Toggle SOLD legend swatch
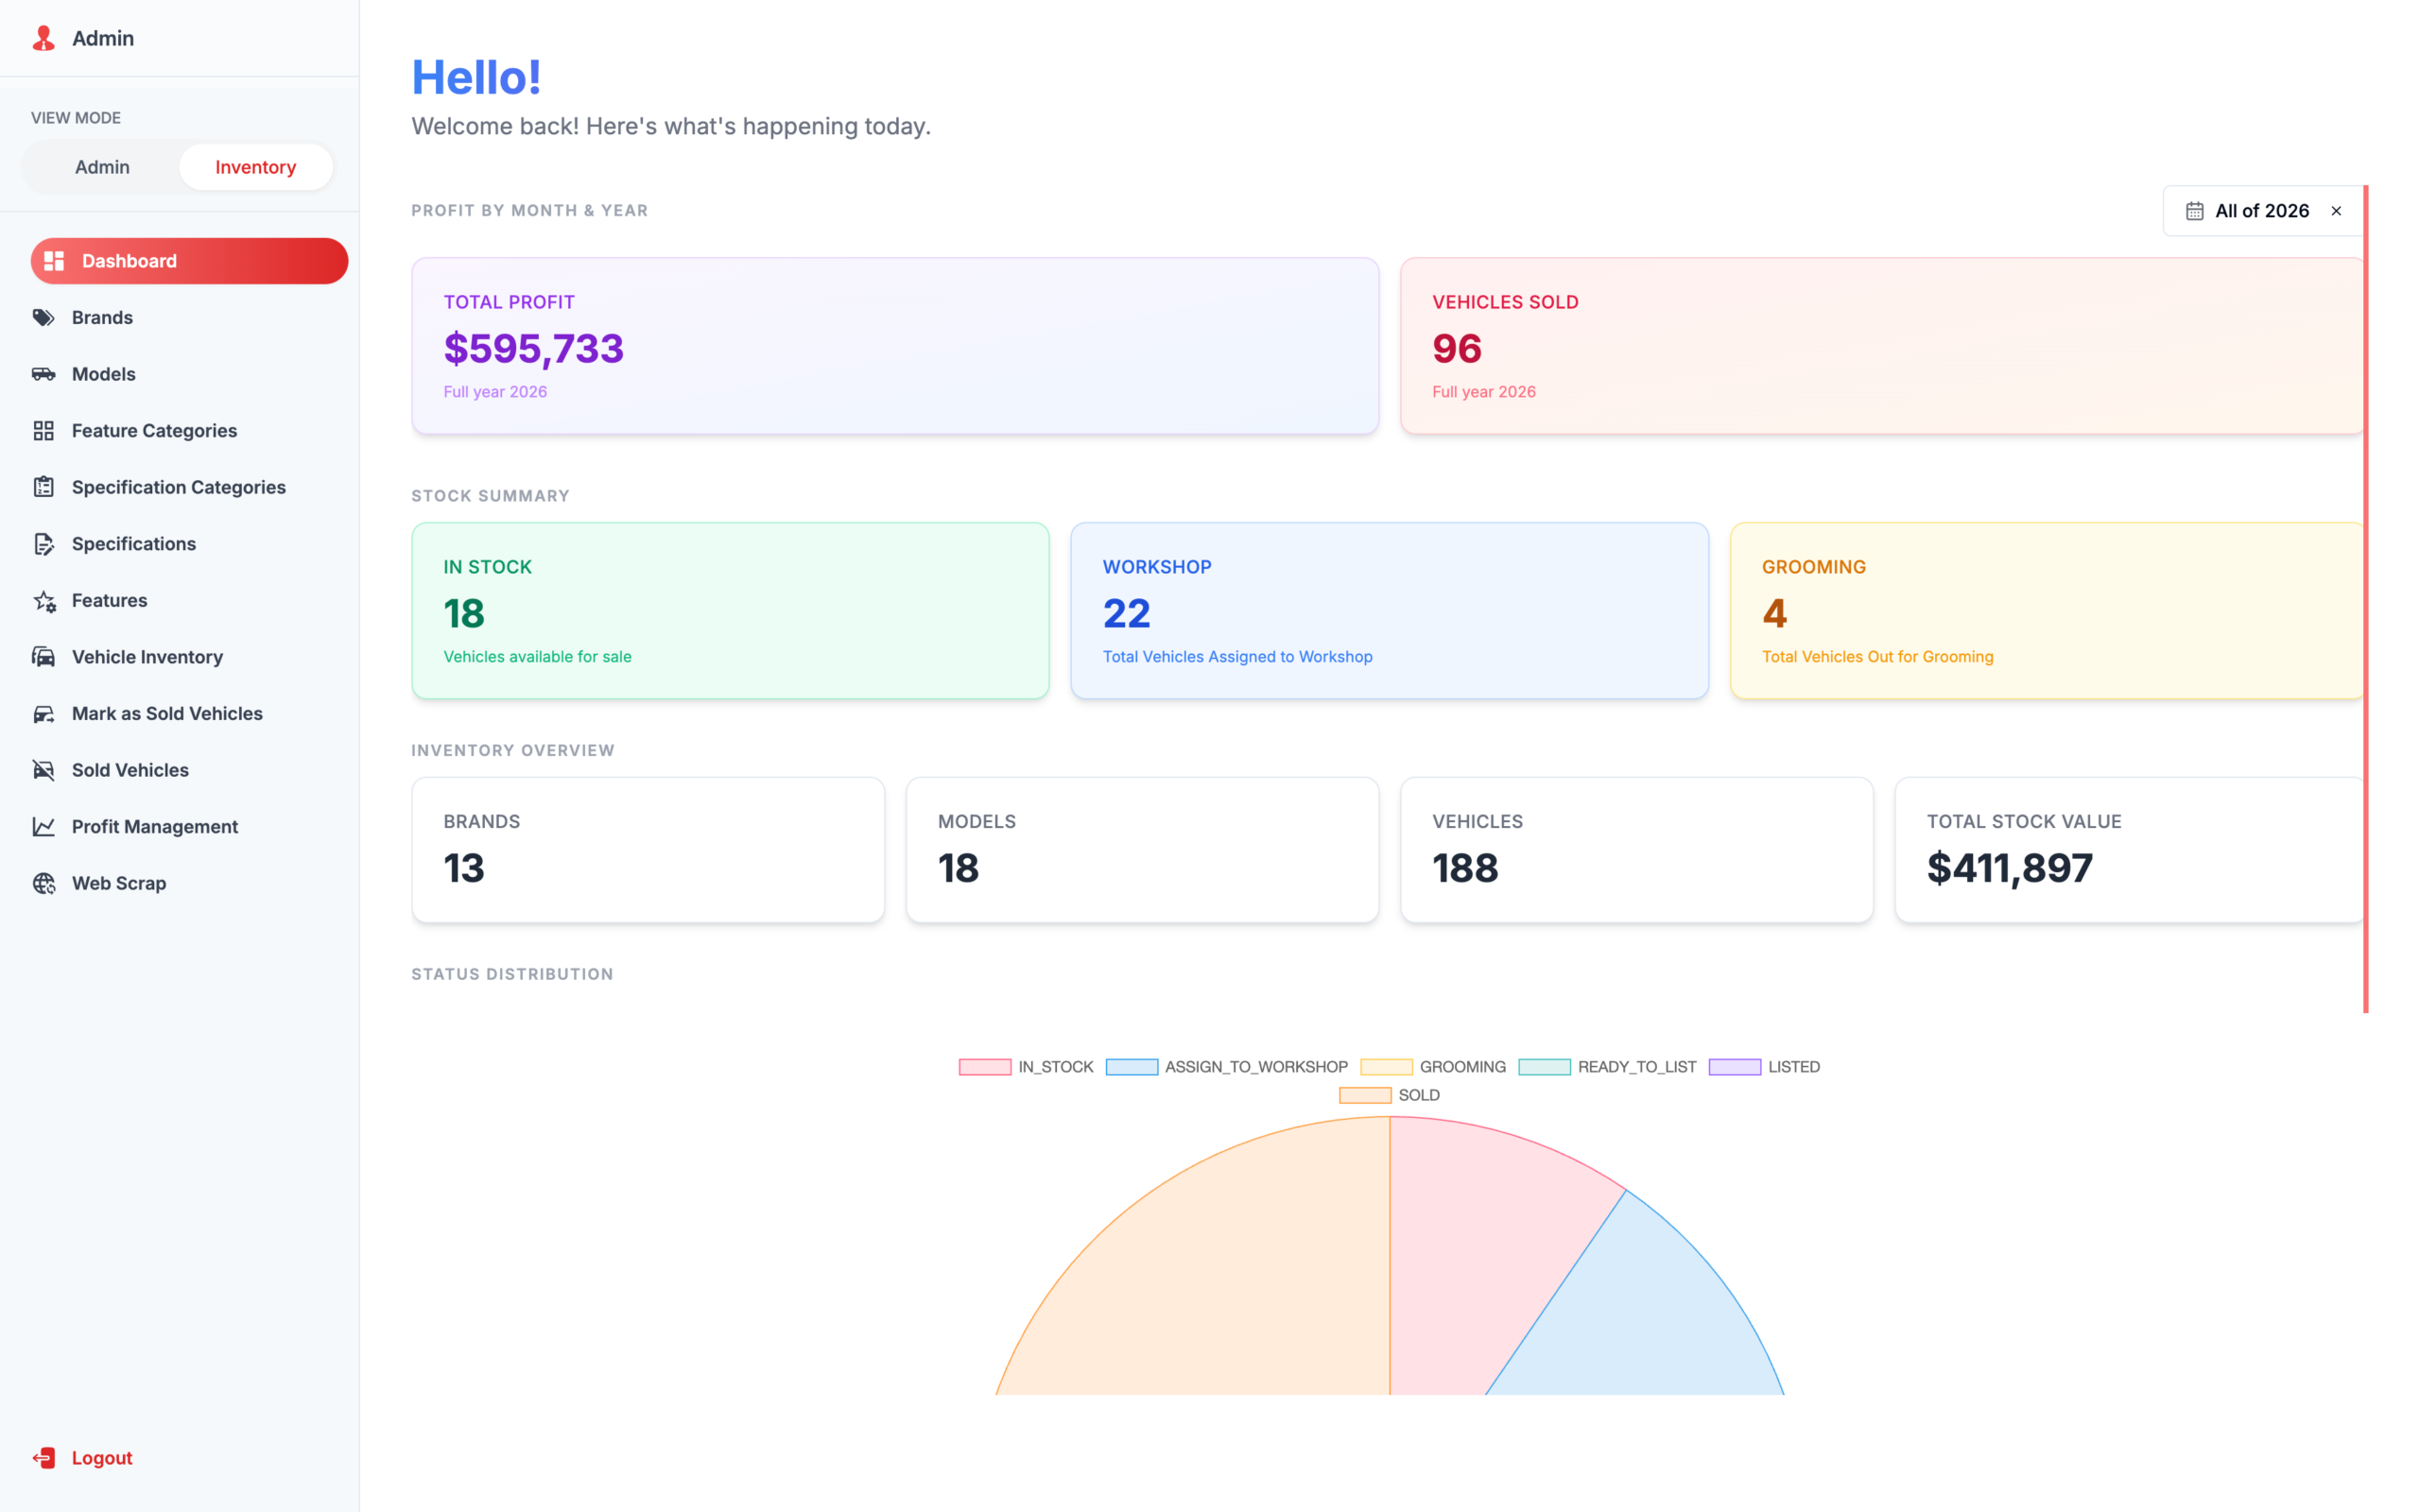The image size is (2420, 1512). click(x=1365, y=1096)
